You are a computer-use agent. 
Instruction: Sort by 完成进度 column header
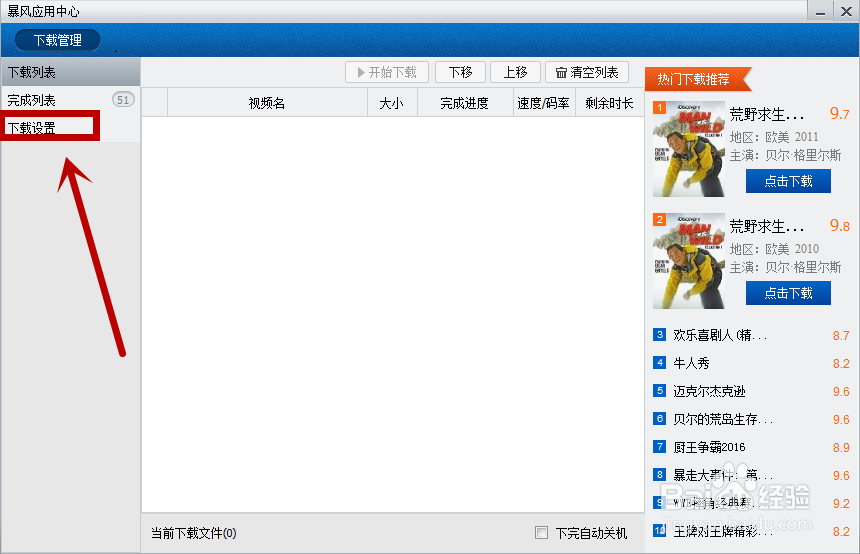click(x=465, y=103)
